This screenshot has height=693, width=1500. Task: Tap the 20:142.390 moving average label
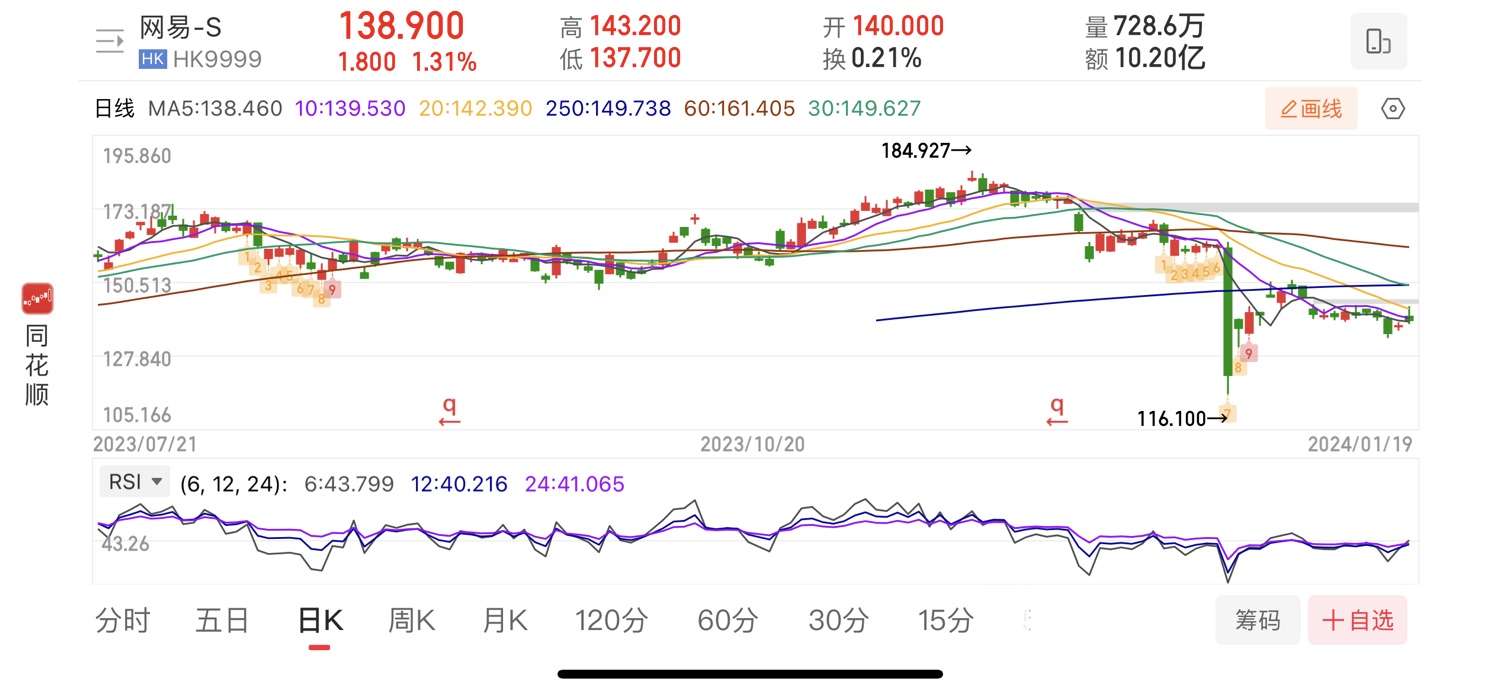(475, 108)
